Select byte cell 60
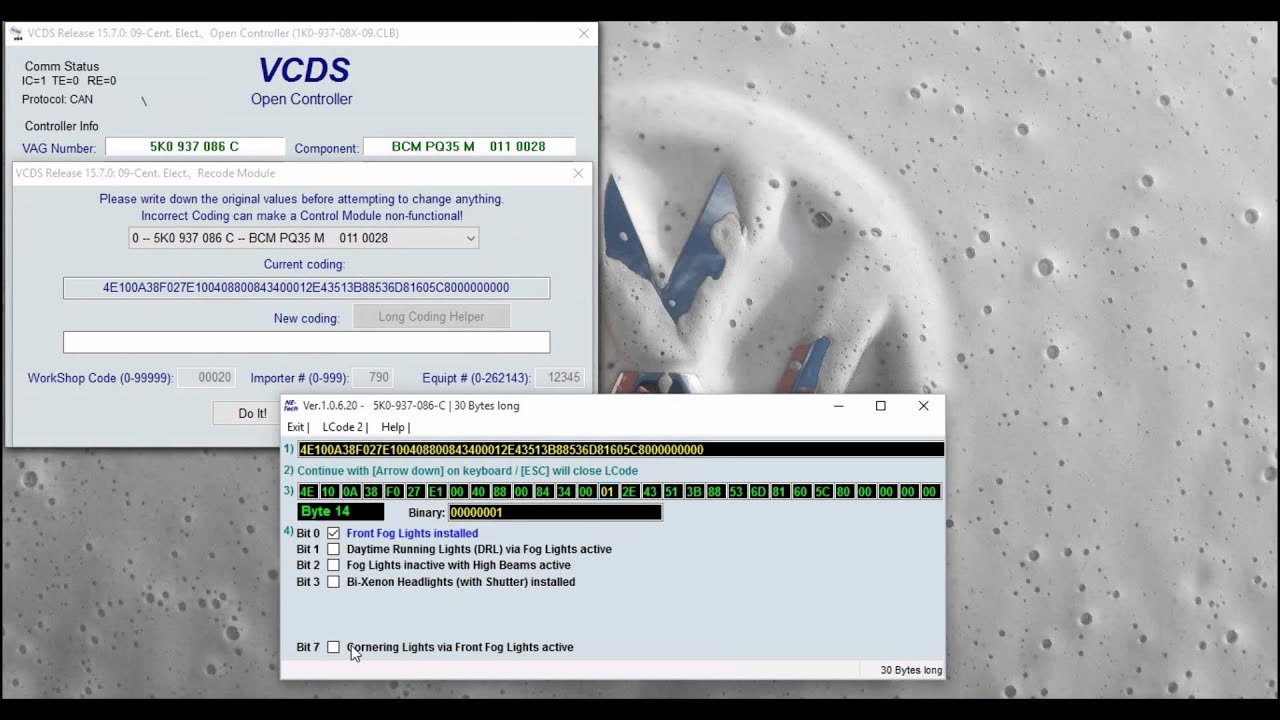Image resolution: width=1280 pixels, height=720 pixels. (801, 491)
